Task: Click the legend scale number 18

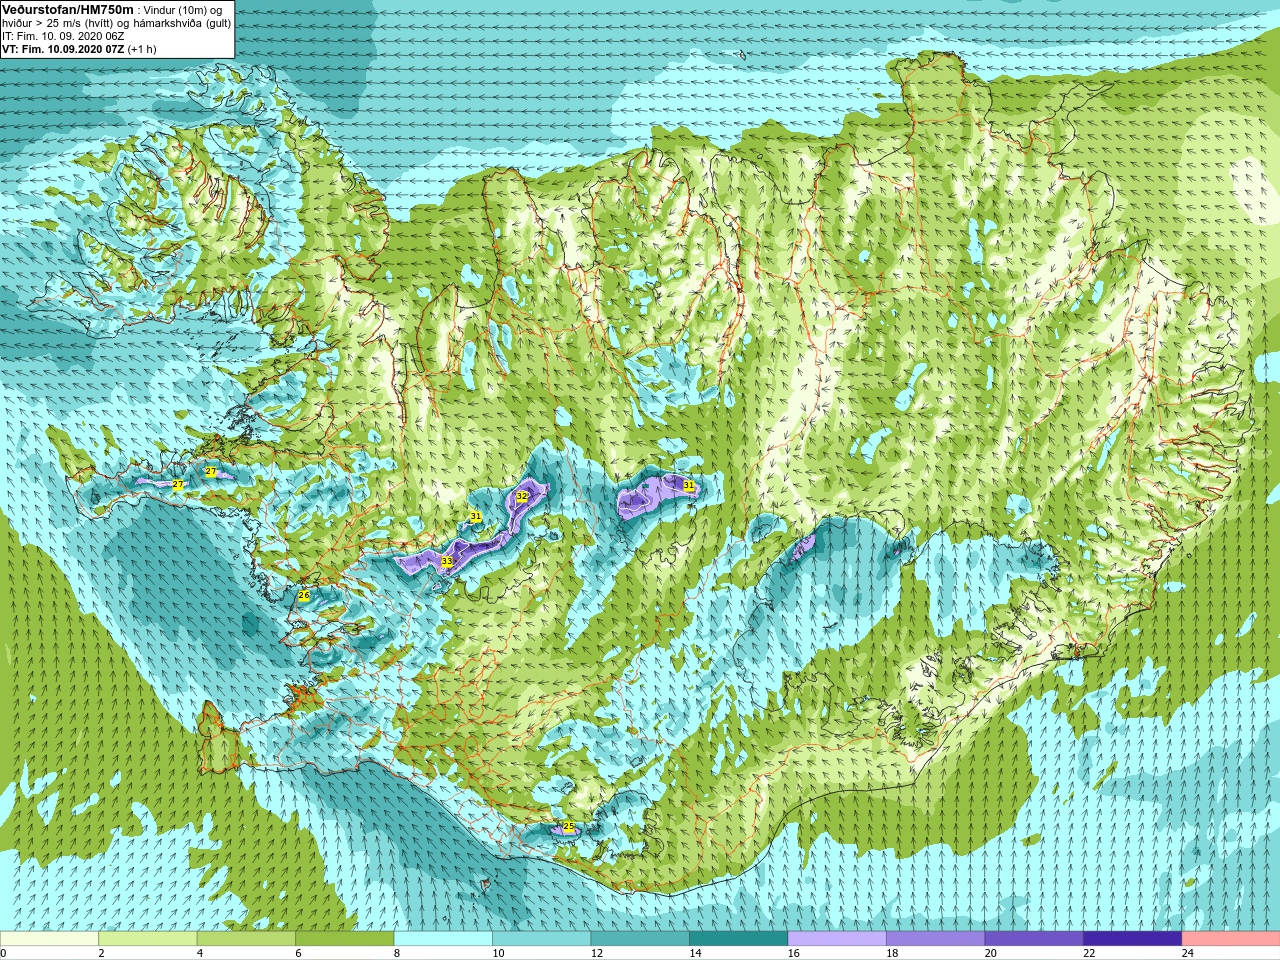Action: click(x=892, y=953)
